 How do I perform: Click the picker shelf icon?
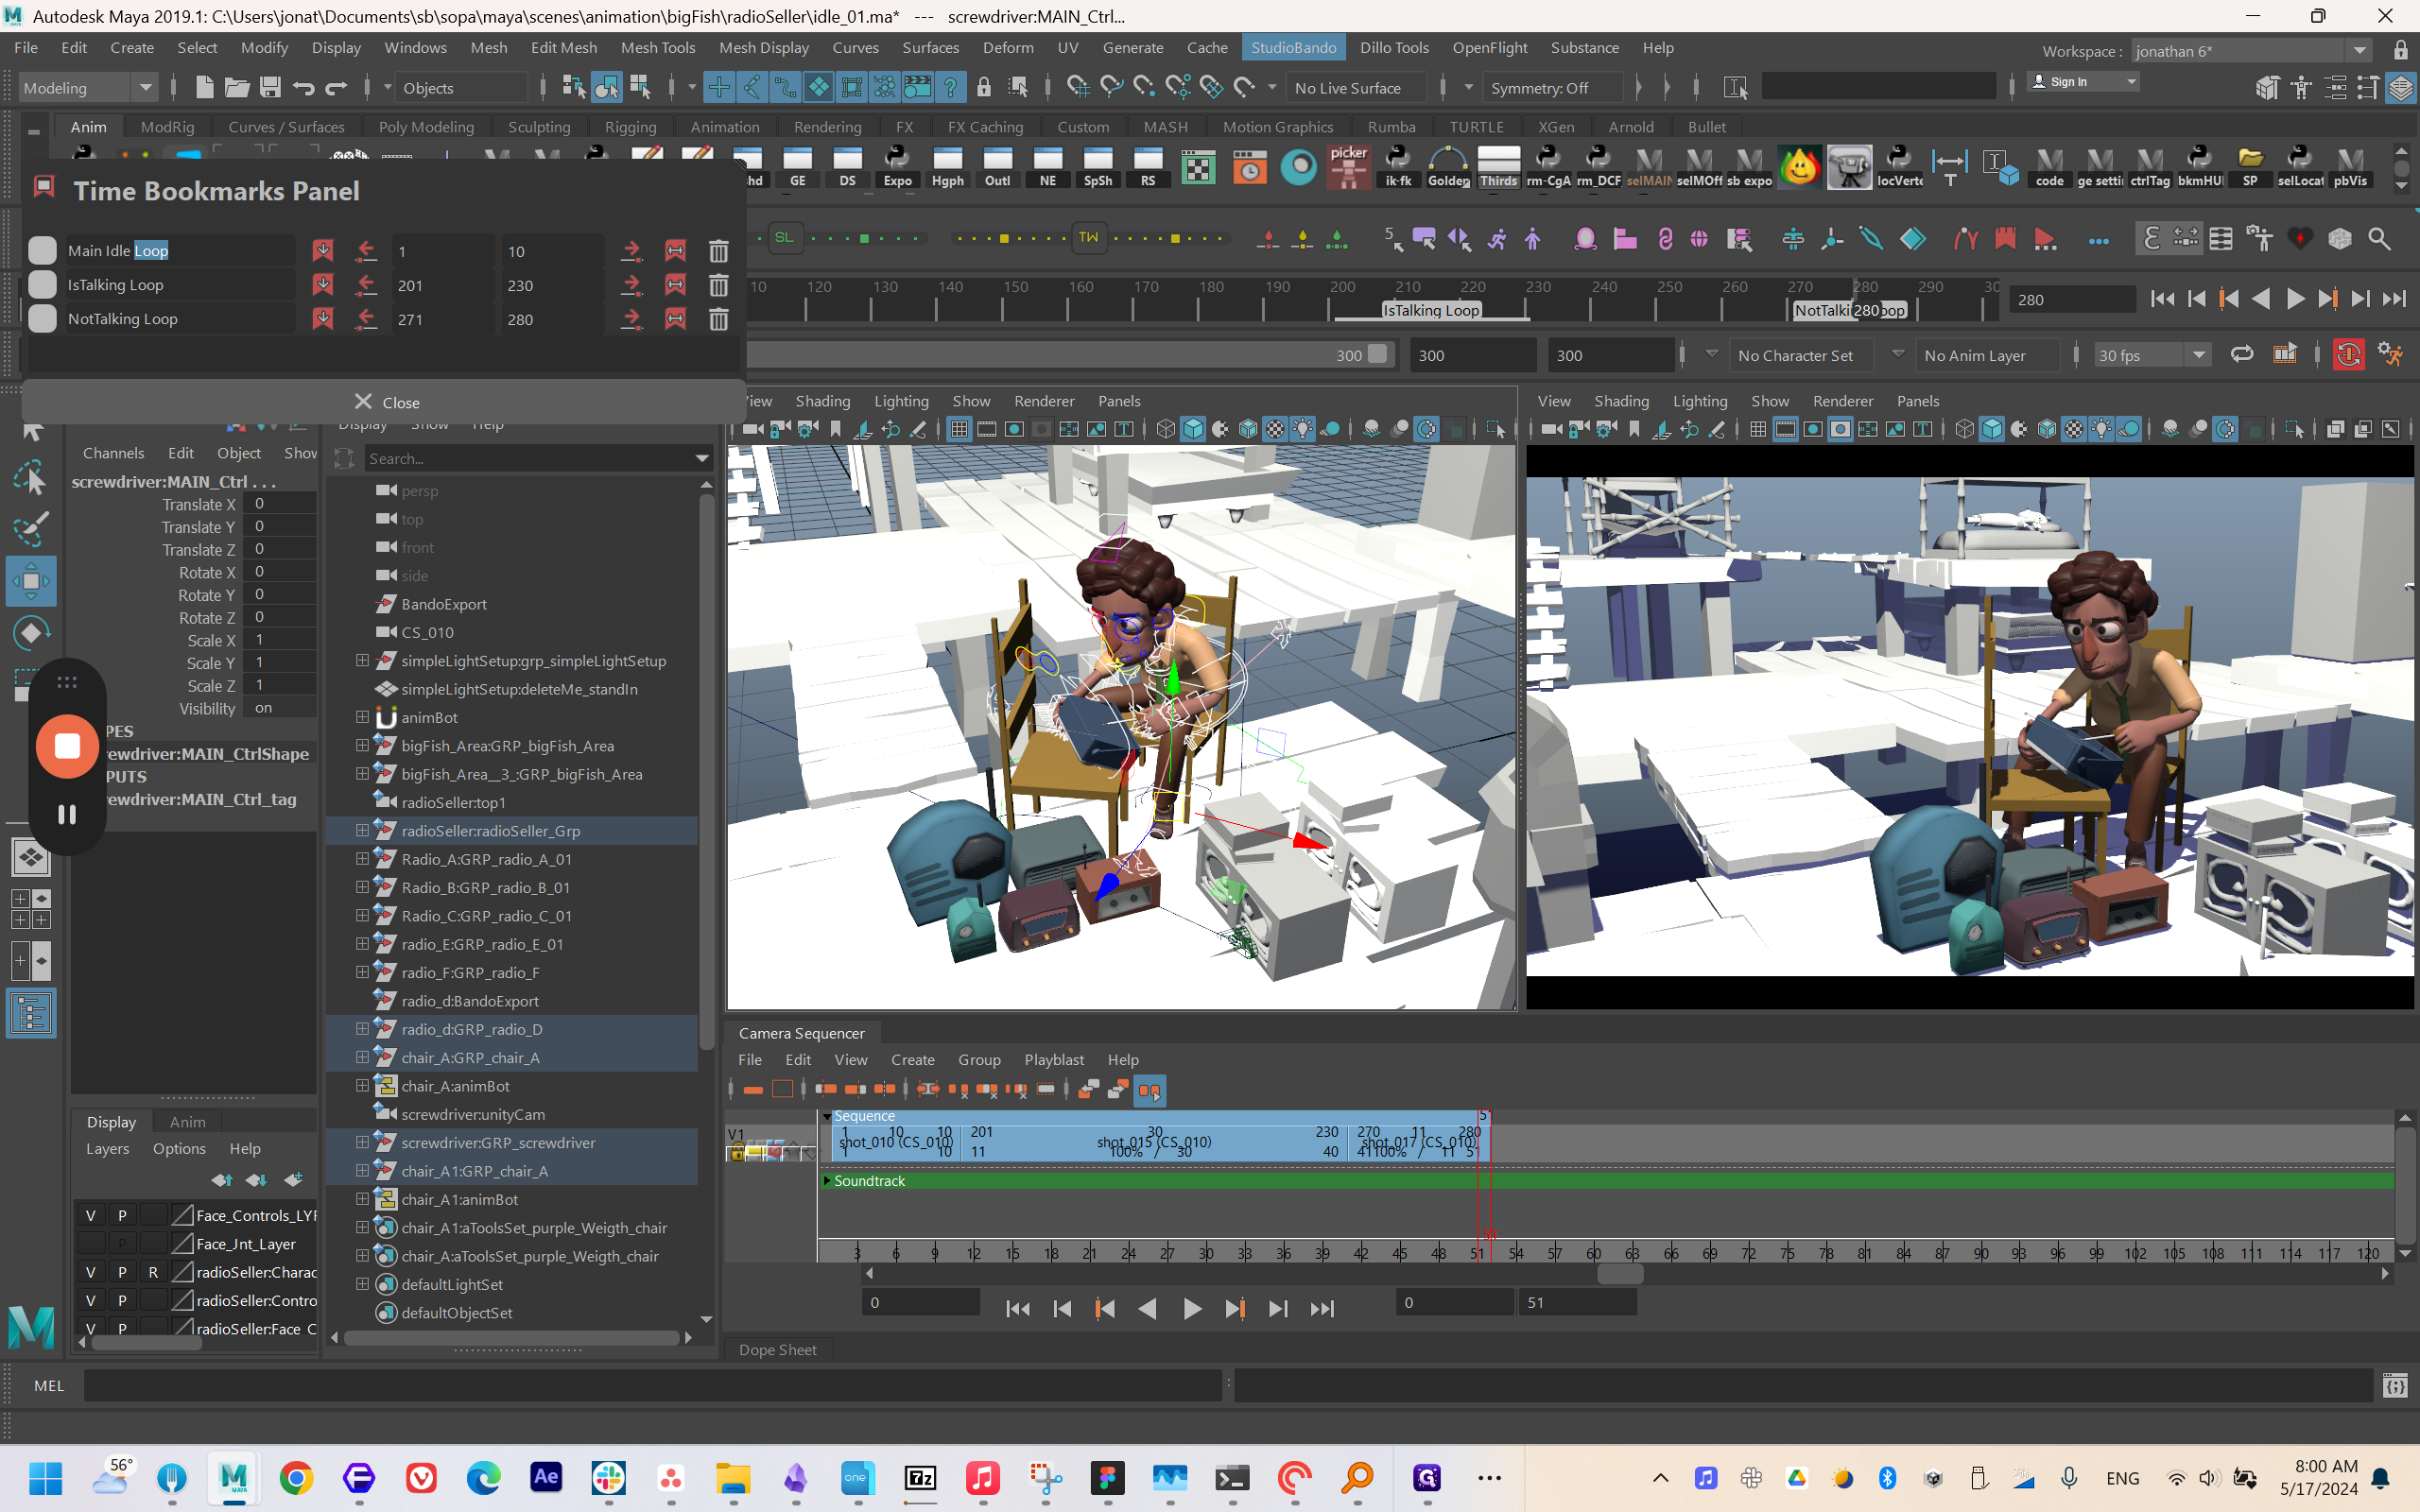[x=1348, y=167]
